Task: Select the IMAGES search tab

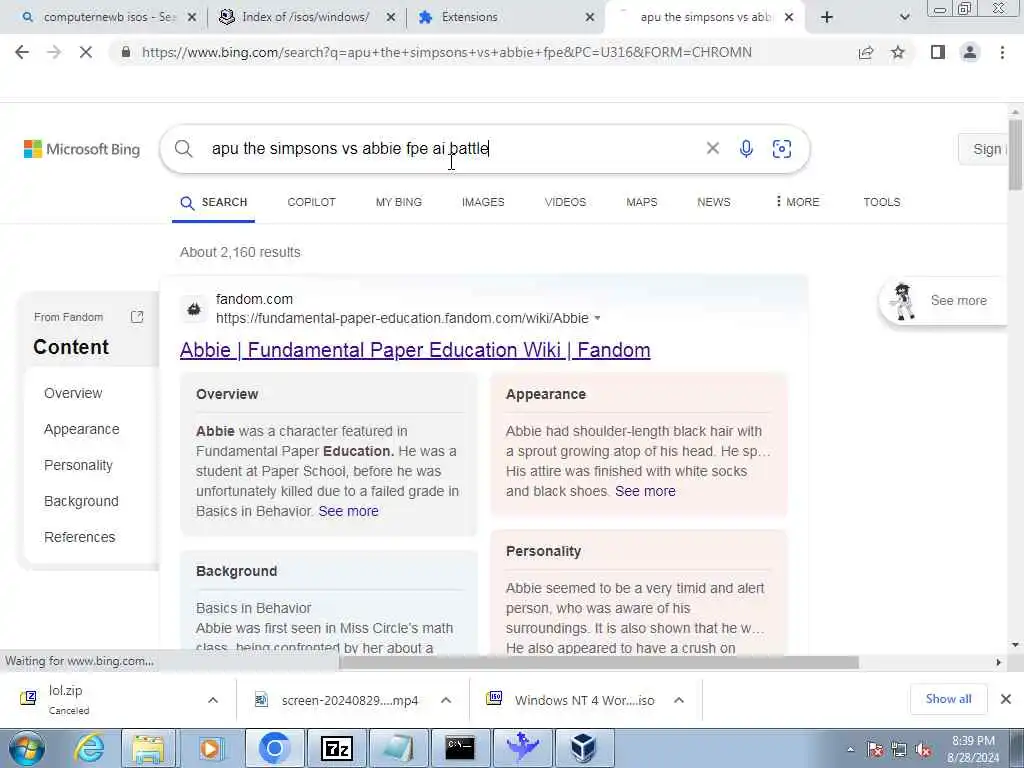Action: [x=483, y=202]
